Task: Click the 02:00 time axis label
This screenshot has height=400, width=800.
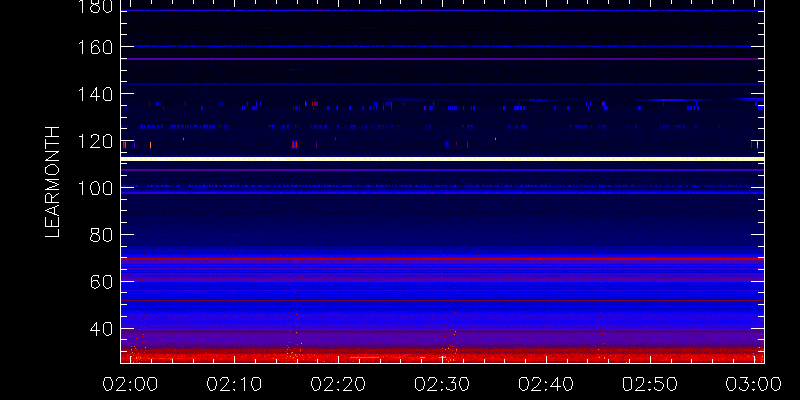Action: (x=130, y=384)
